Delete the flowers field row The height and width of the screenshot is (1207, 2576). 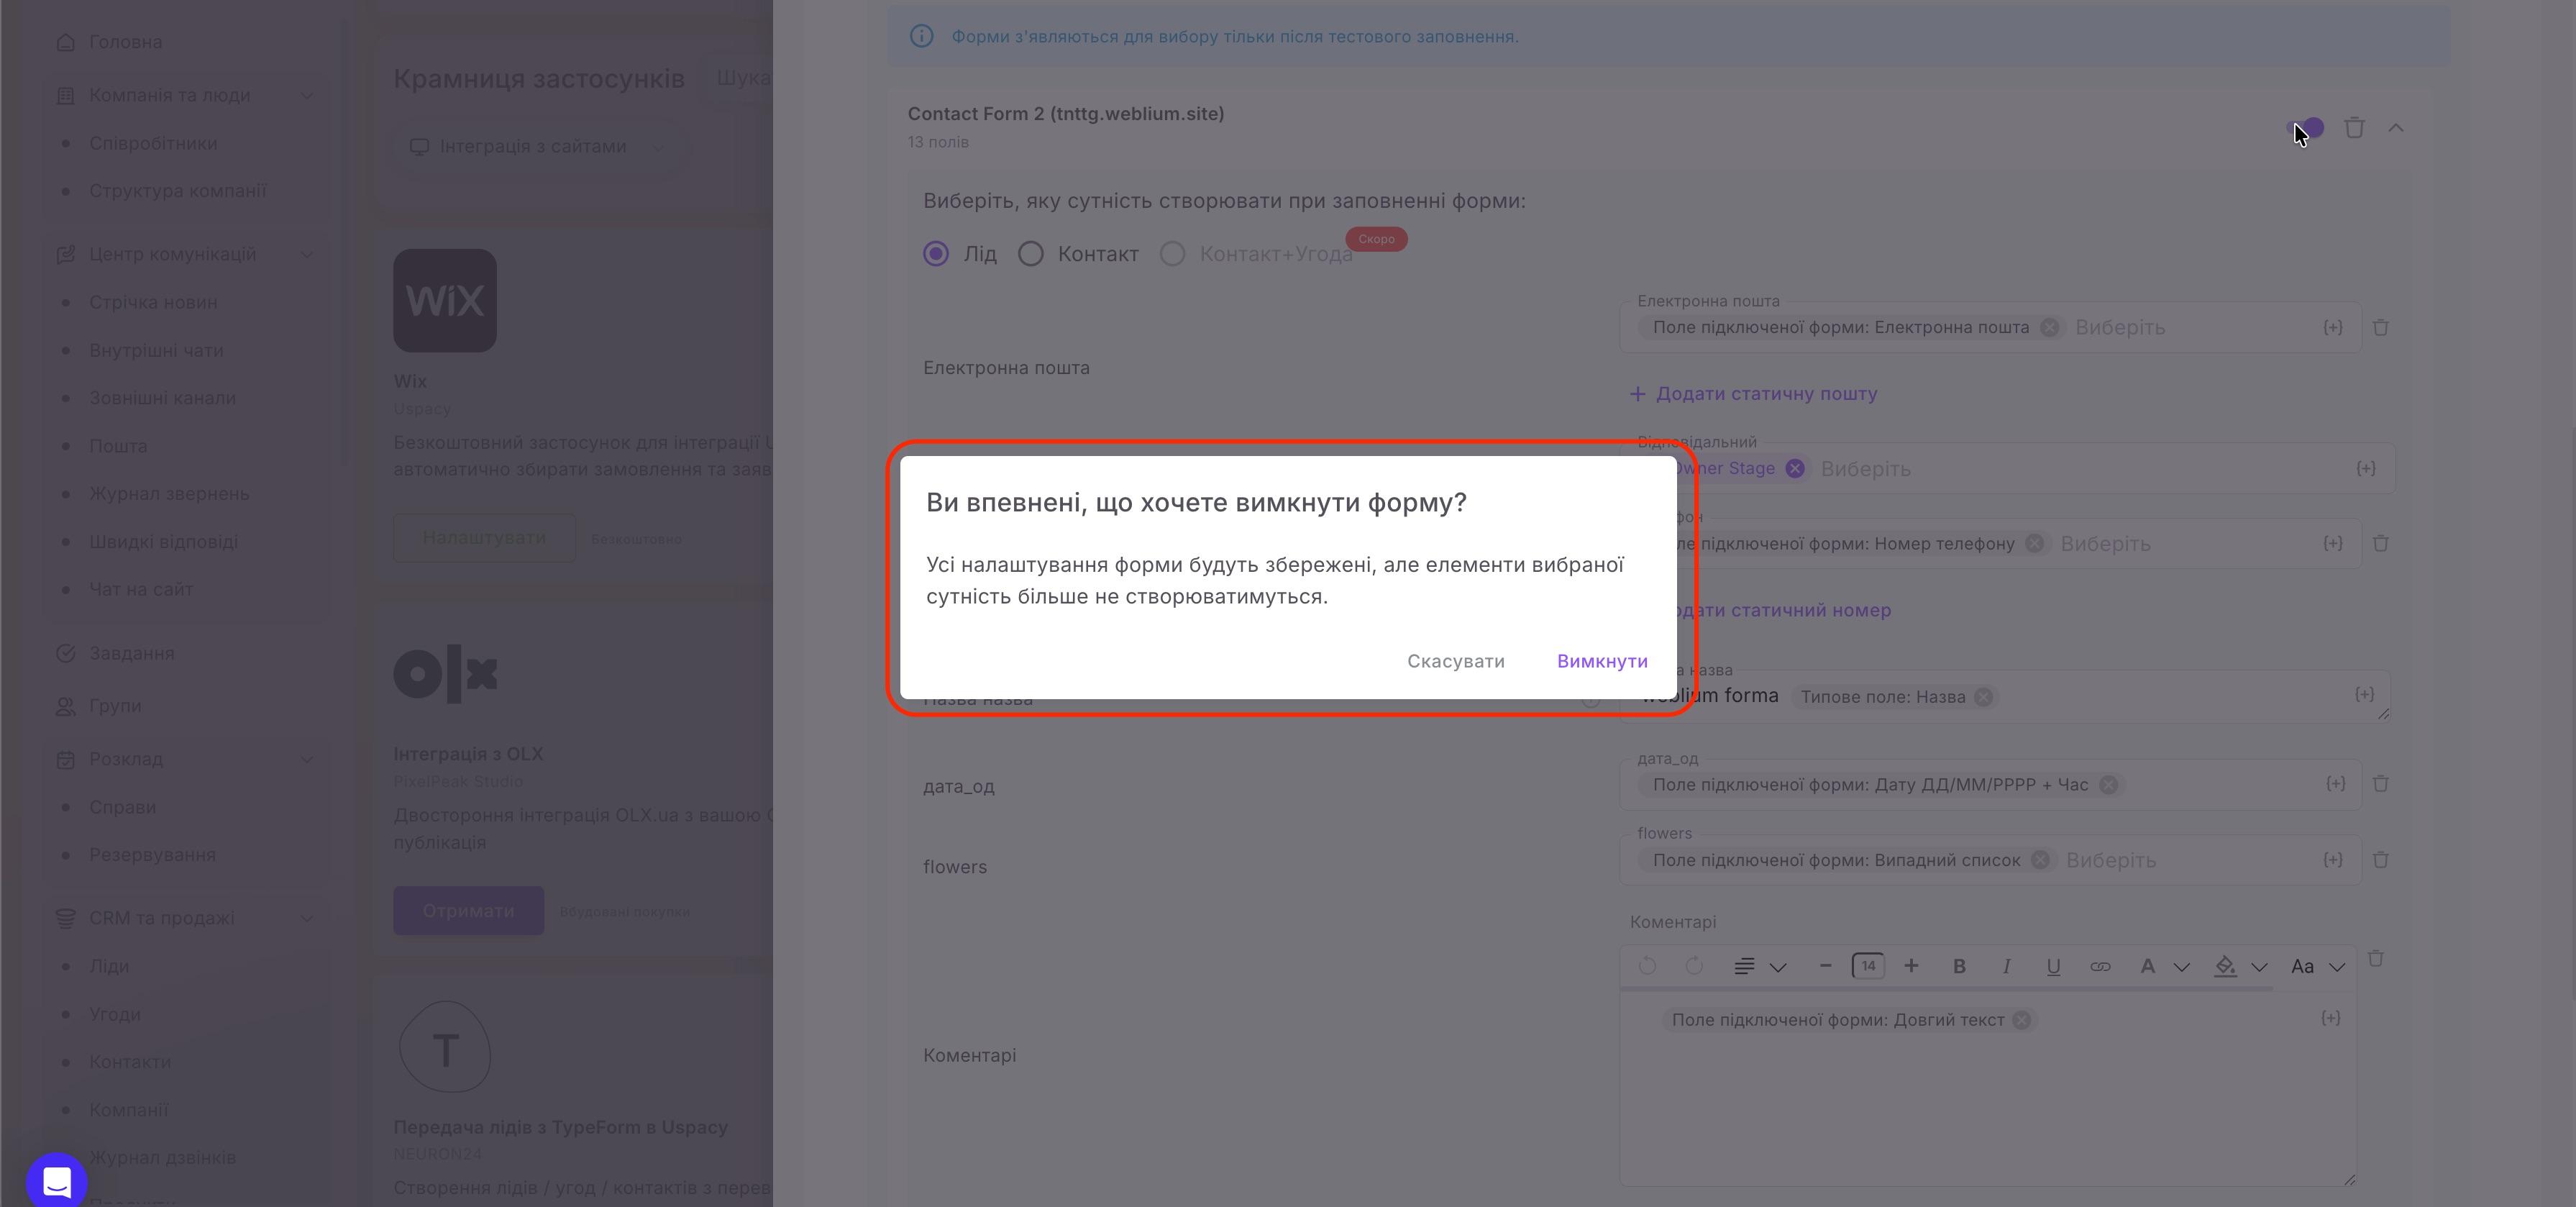click(x=2381, y=860)
